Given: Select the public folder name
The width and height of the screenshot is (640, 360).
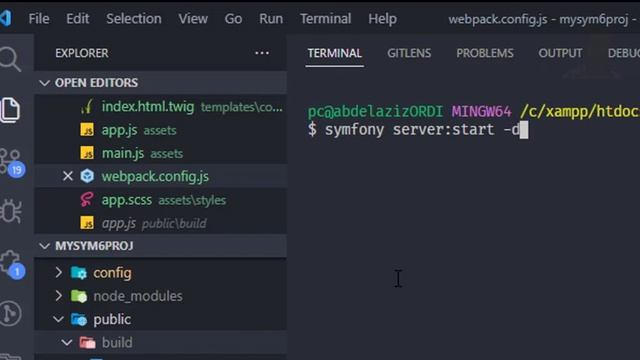Looking at the screenshot, I should (x=112, y=319).
